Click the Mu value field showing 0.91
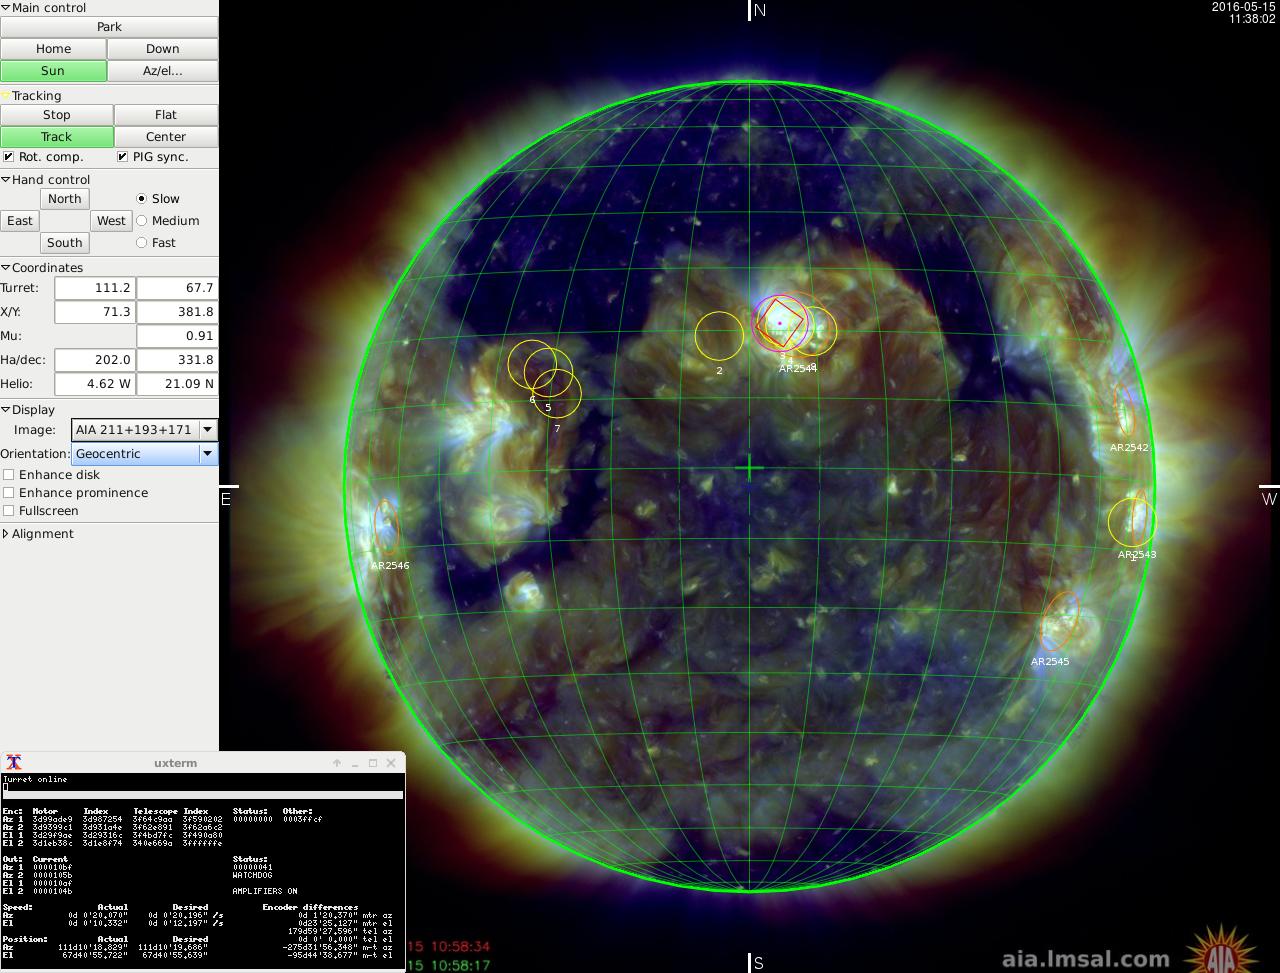Image resolution: width=1280 pixels, height=973 pixels. [x=176, y=336]
